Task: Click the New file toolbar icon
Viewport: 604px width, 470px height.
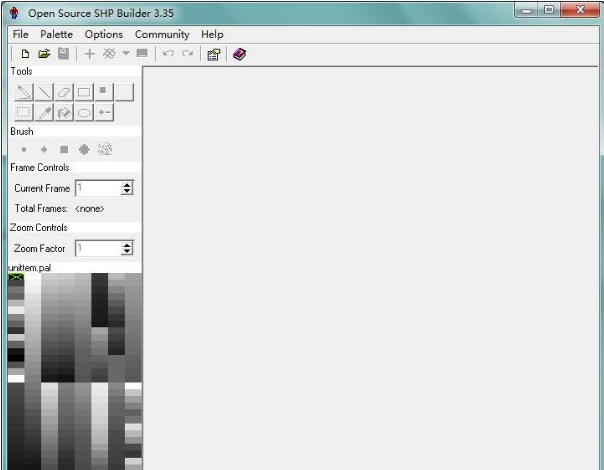Action: [x=25, y=54]
